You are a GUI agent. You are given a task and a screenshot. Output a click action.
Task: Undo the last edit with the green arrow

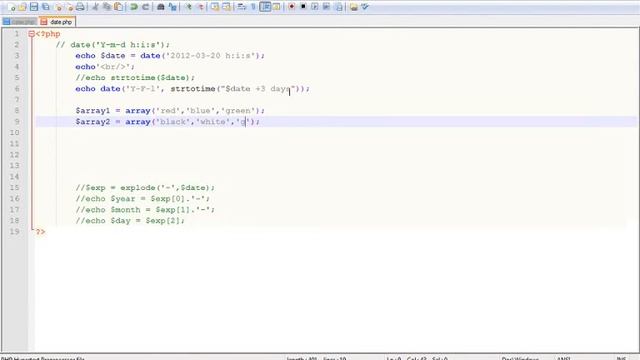tap(134, 7)
